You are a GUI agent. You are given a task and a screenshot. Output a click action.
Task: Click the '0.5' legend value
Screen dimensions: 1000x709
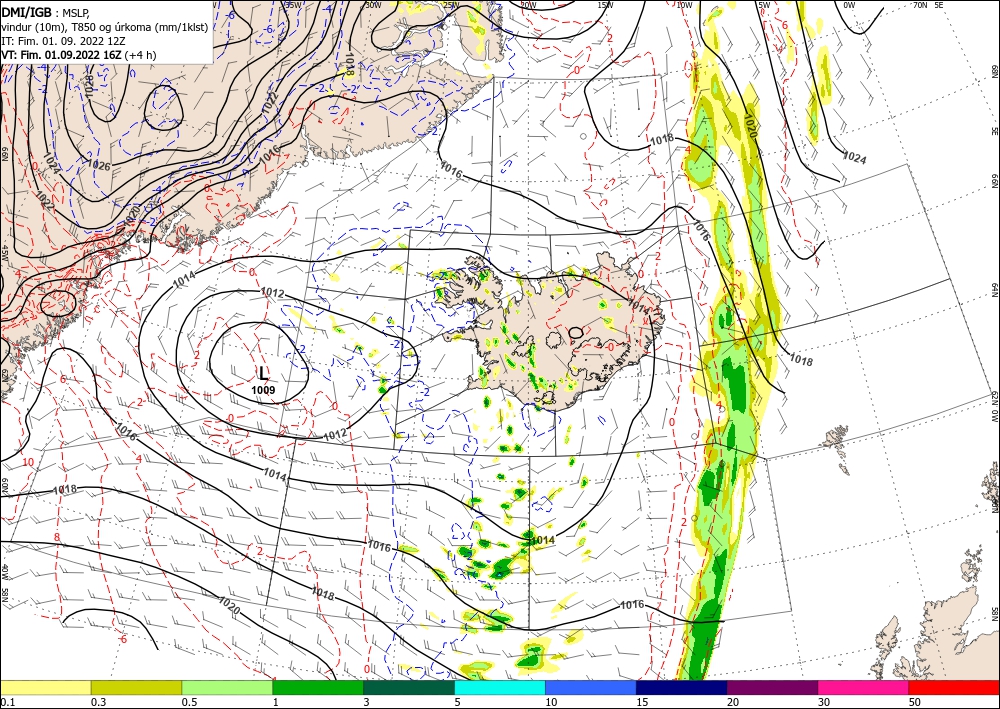[189, 702]
